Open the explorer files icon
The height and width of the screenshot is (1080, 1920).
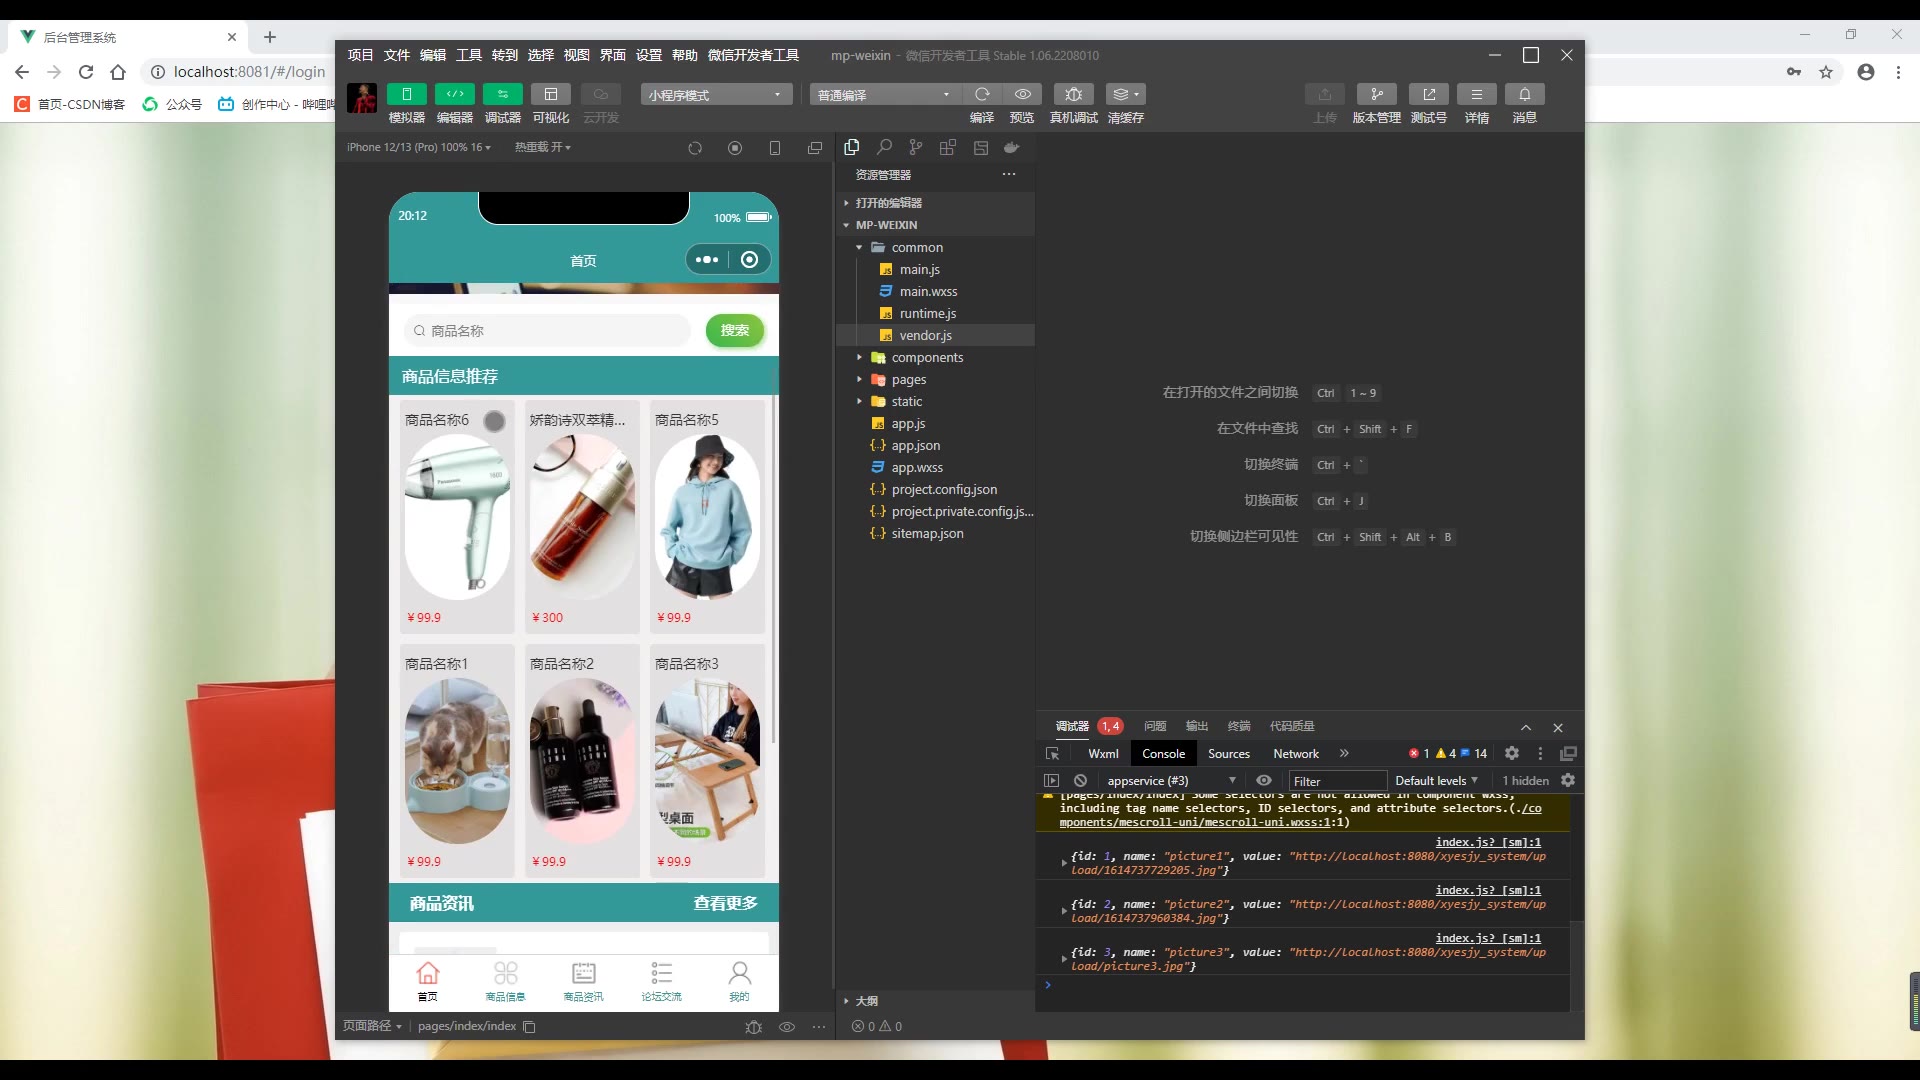pos(852,147)
